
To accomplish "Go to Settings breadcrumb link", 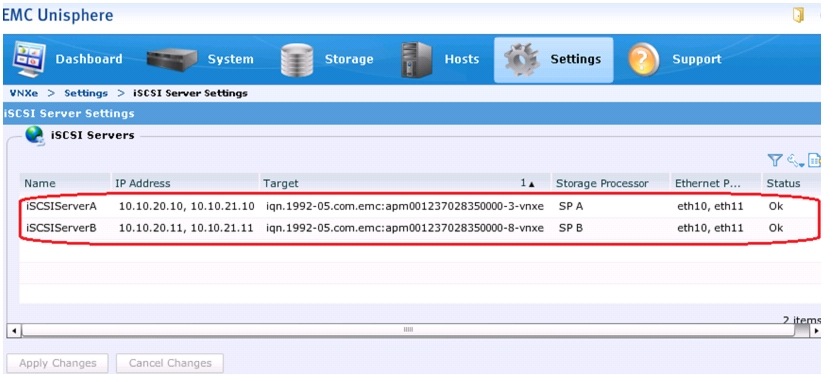I will tap(86, 93).
